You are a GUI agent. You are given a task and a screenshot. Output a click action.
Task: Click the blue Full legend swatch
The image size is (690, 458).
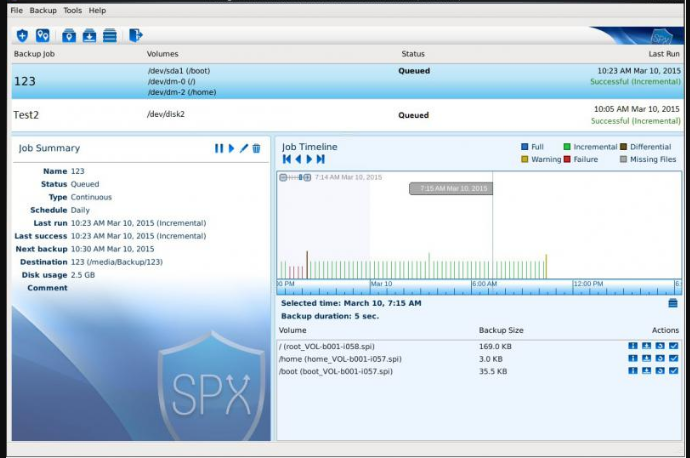pyautogui.click(x=524, y=147)
